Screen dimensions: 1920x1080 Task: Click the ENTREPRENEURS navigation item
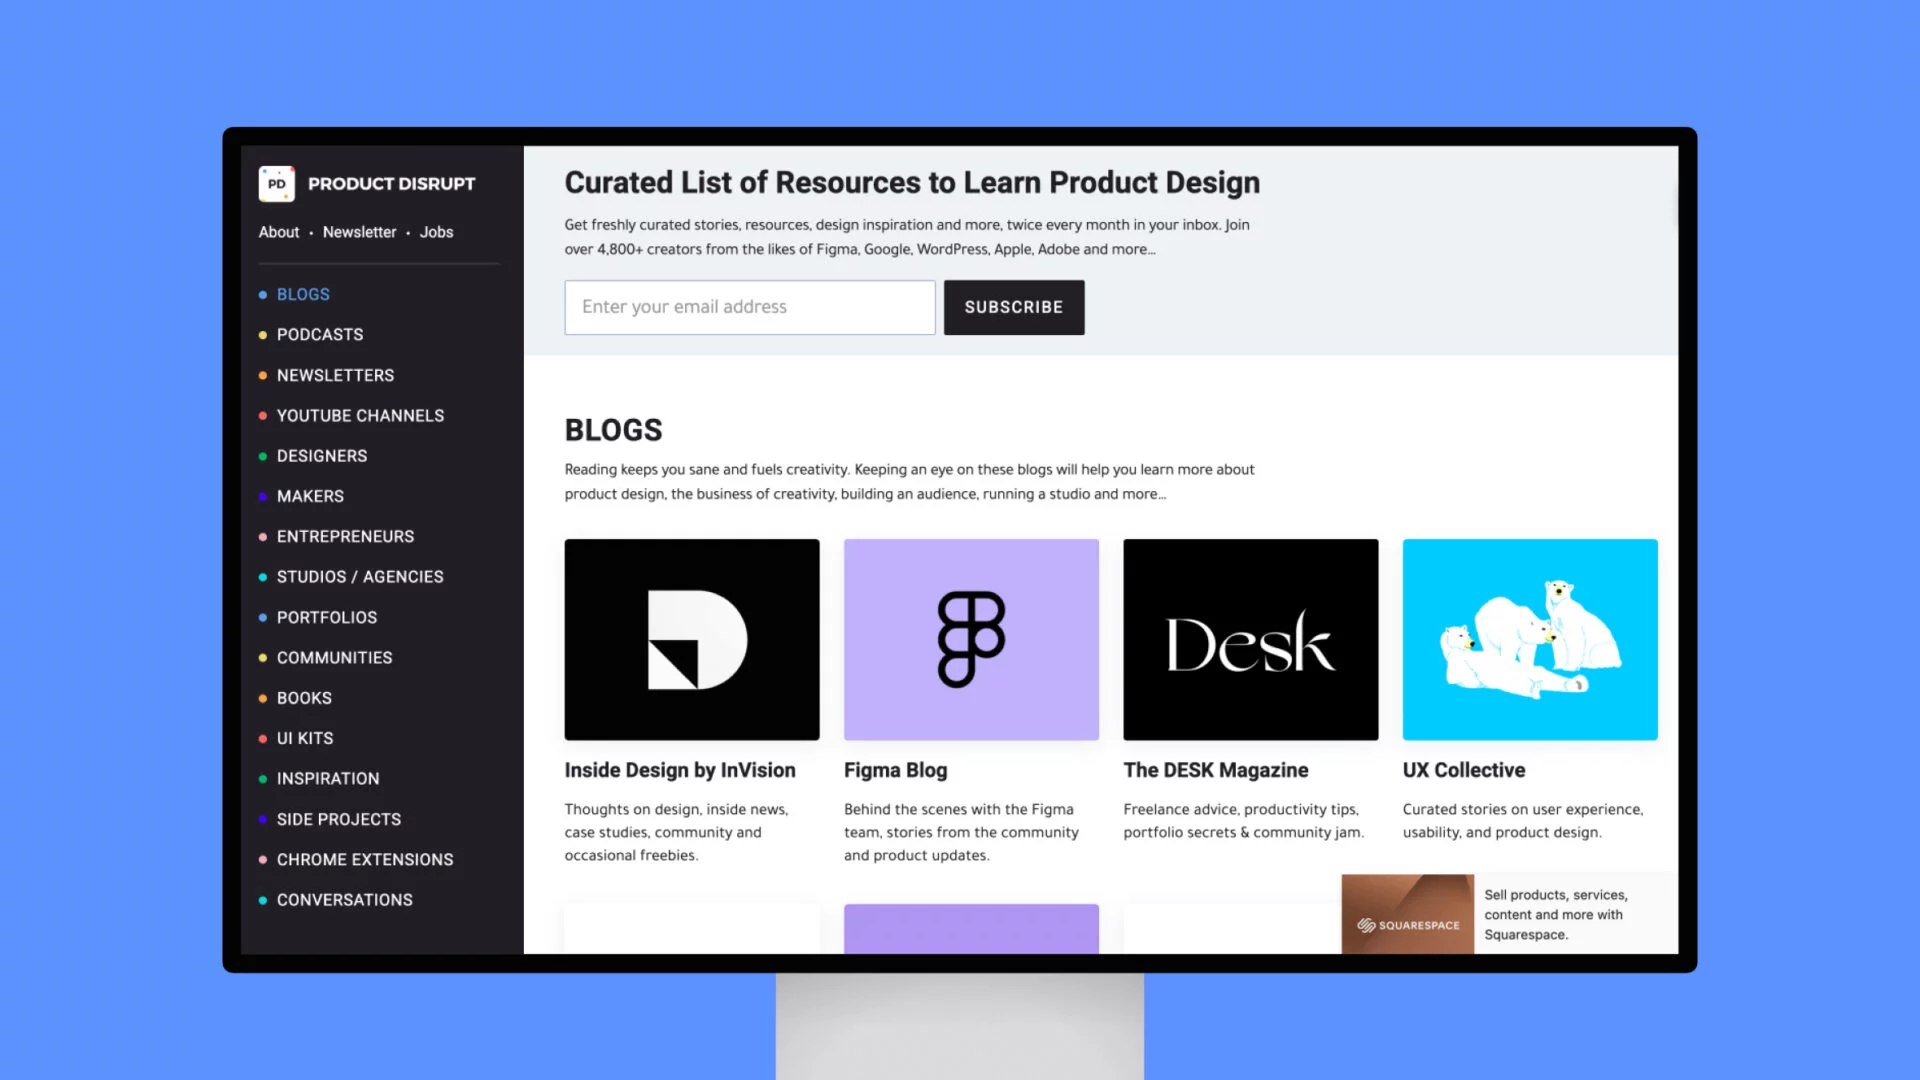click(x=345, y=535)
